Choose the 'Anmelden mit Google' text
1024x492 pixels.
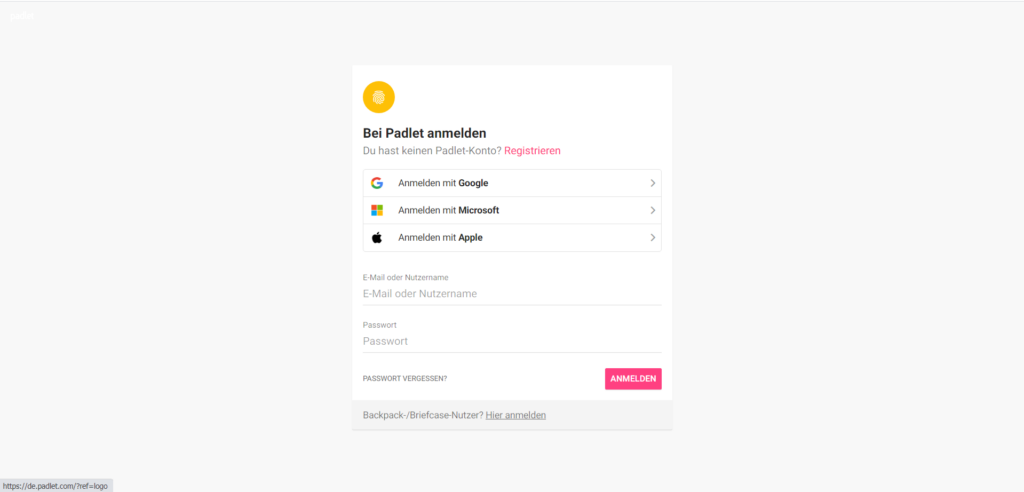443,183
